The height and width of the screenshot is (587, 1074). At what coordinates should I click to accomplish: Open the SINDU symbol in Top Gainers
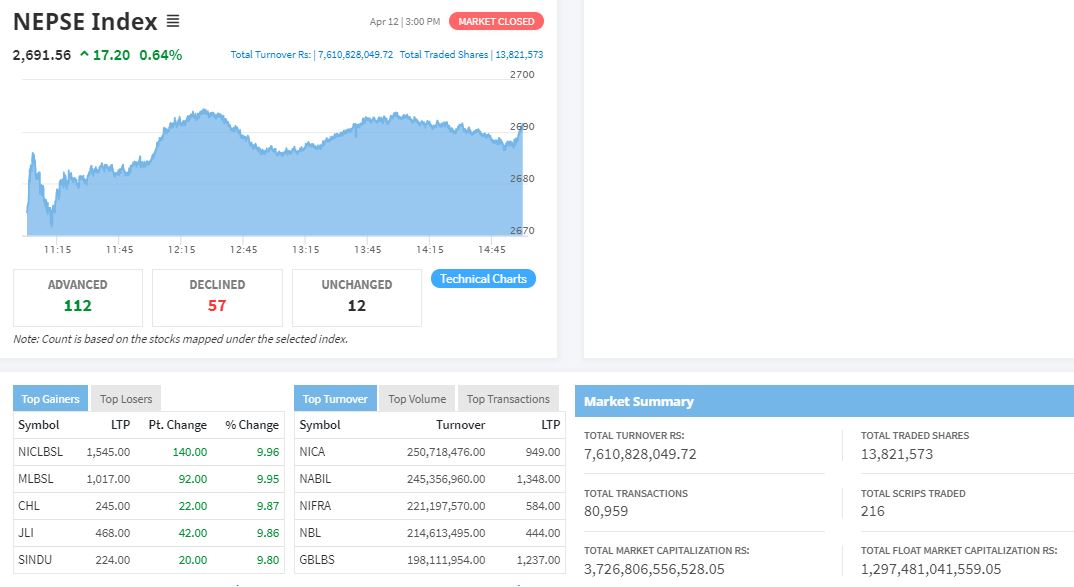(35, 560)
